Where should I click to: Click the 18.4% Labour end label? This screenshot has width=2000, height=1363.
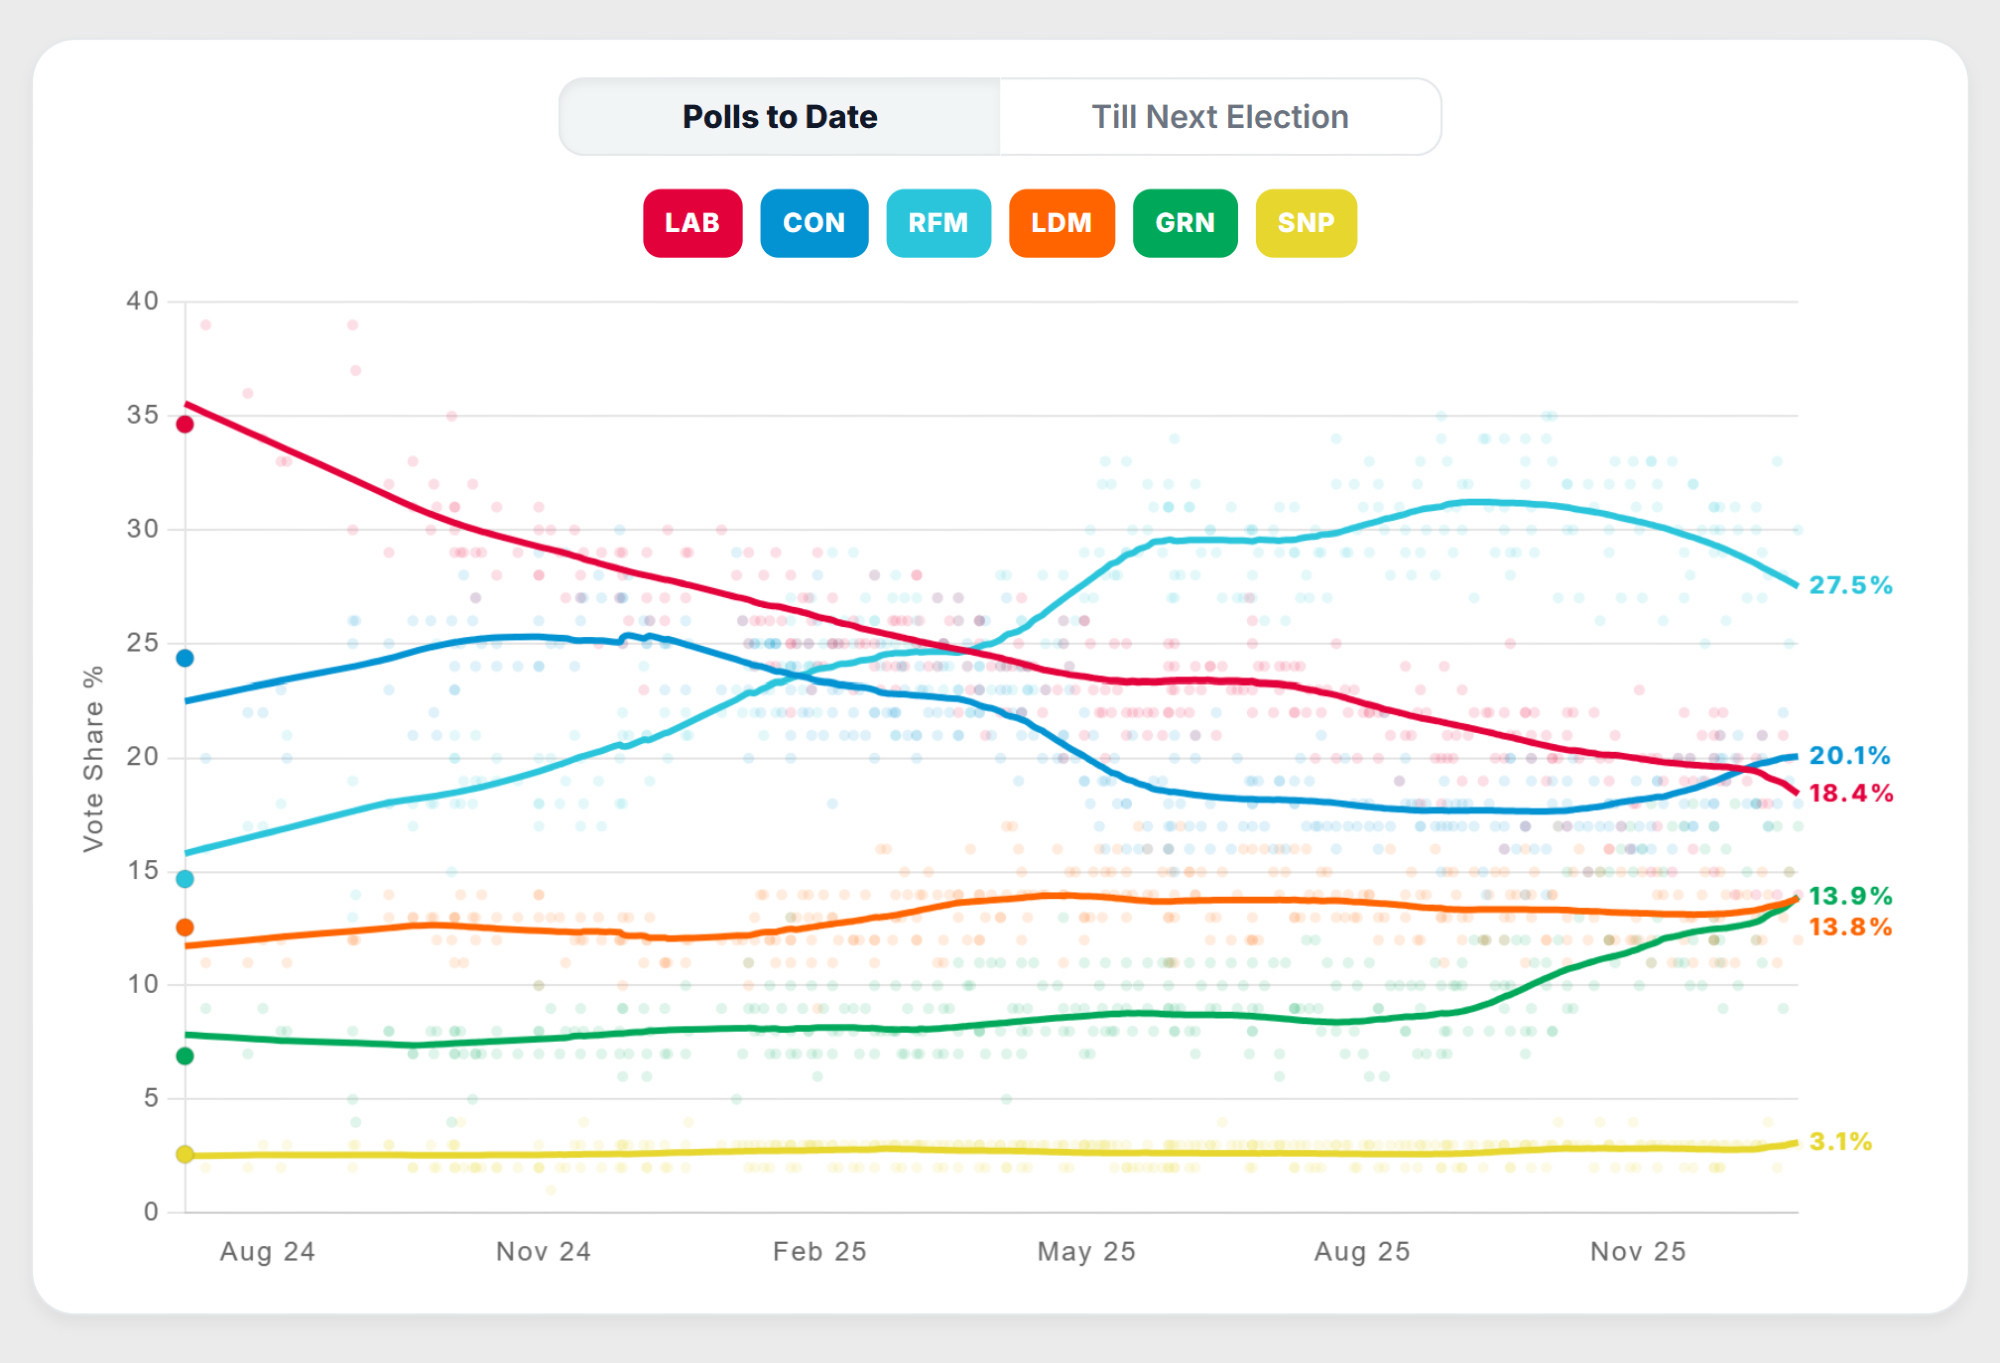point(1850,794)
